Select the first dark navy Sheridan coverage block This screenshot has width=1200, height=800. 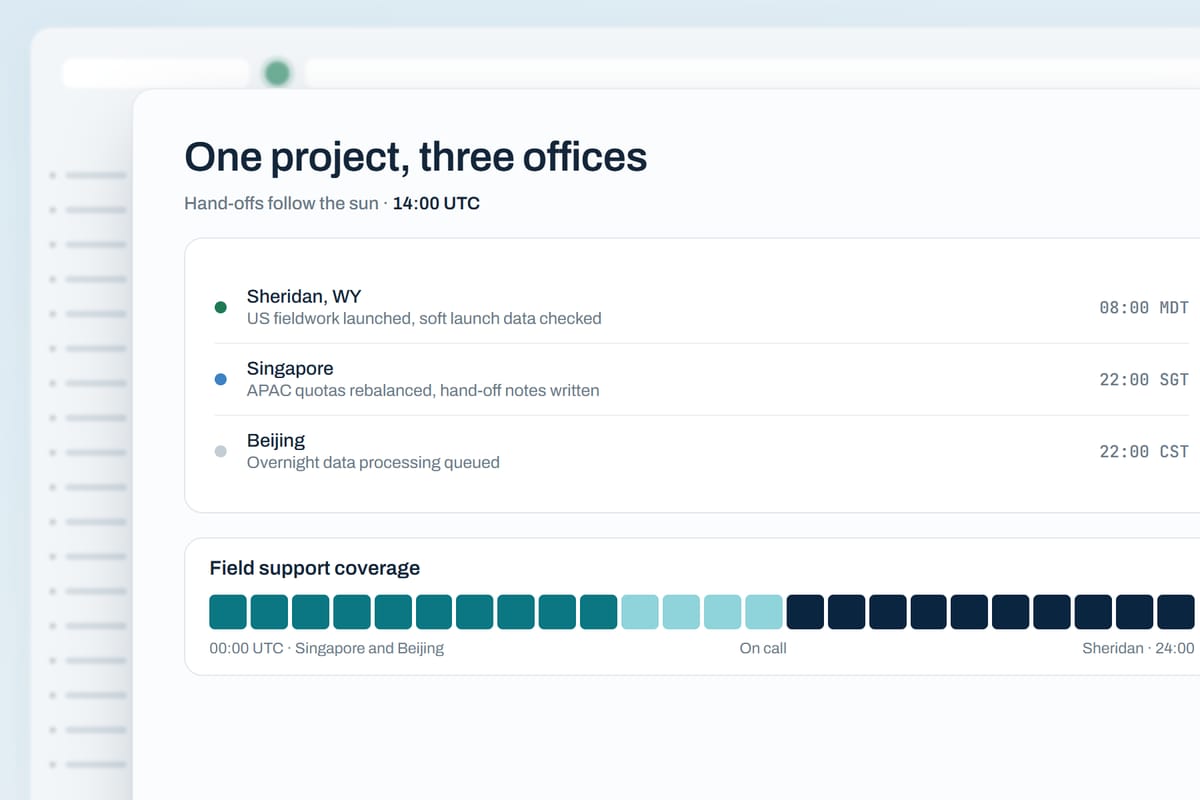click(805, 612)
